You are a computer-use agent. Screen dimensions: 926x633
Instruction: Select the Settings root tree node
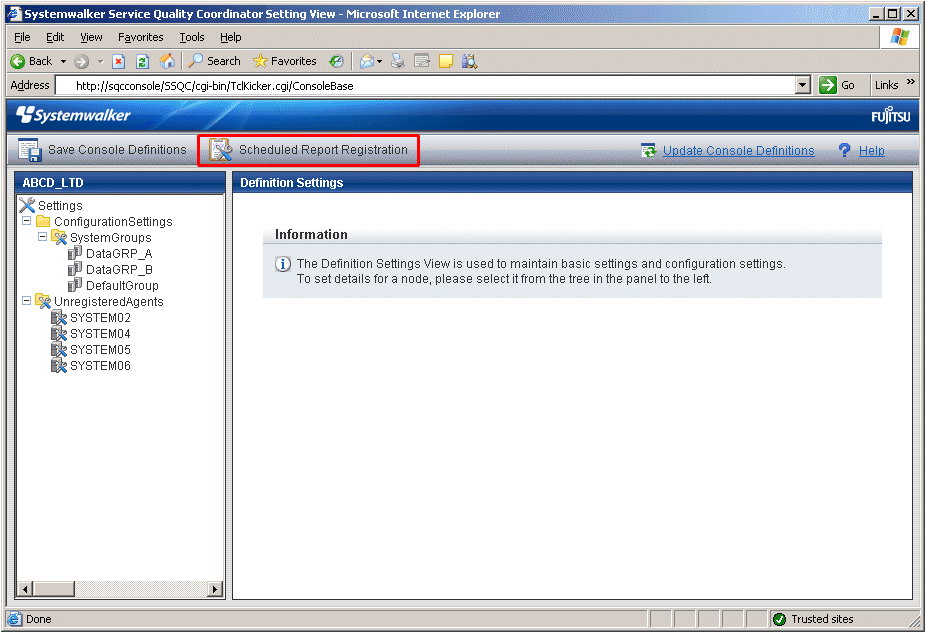click(60, 205)
